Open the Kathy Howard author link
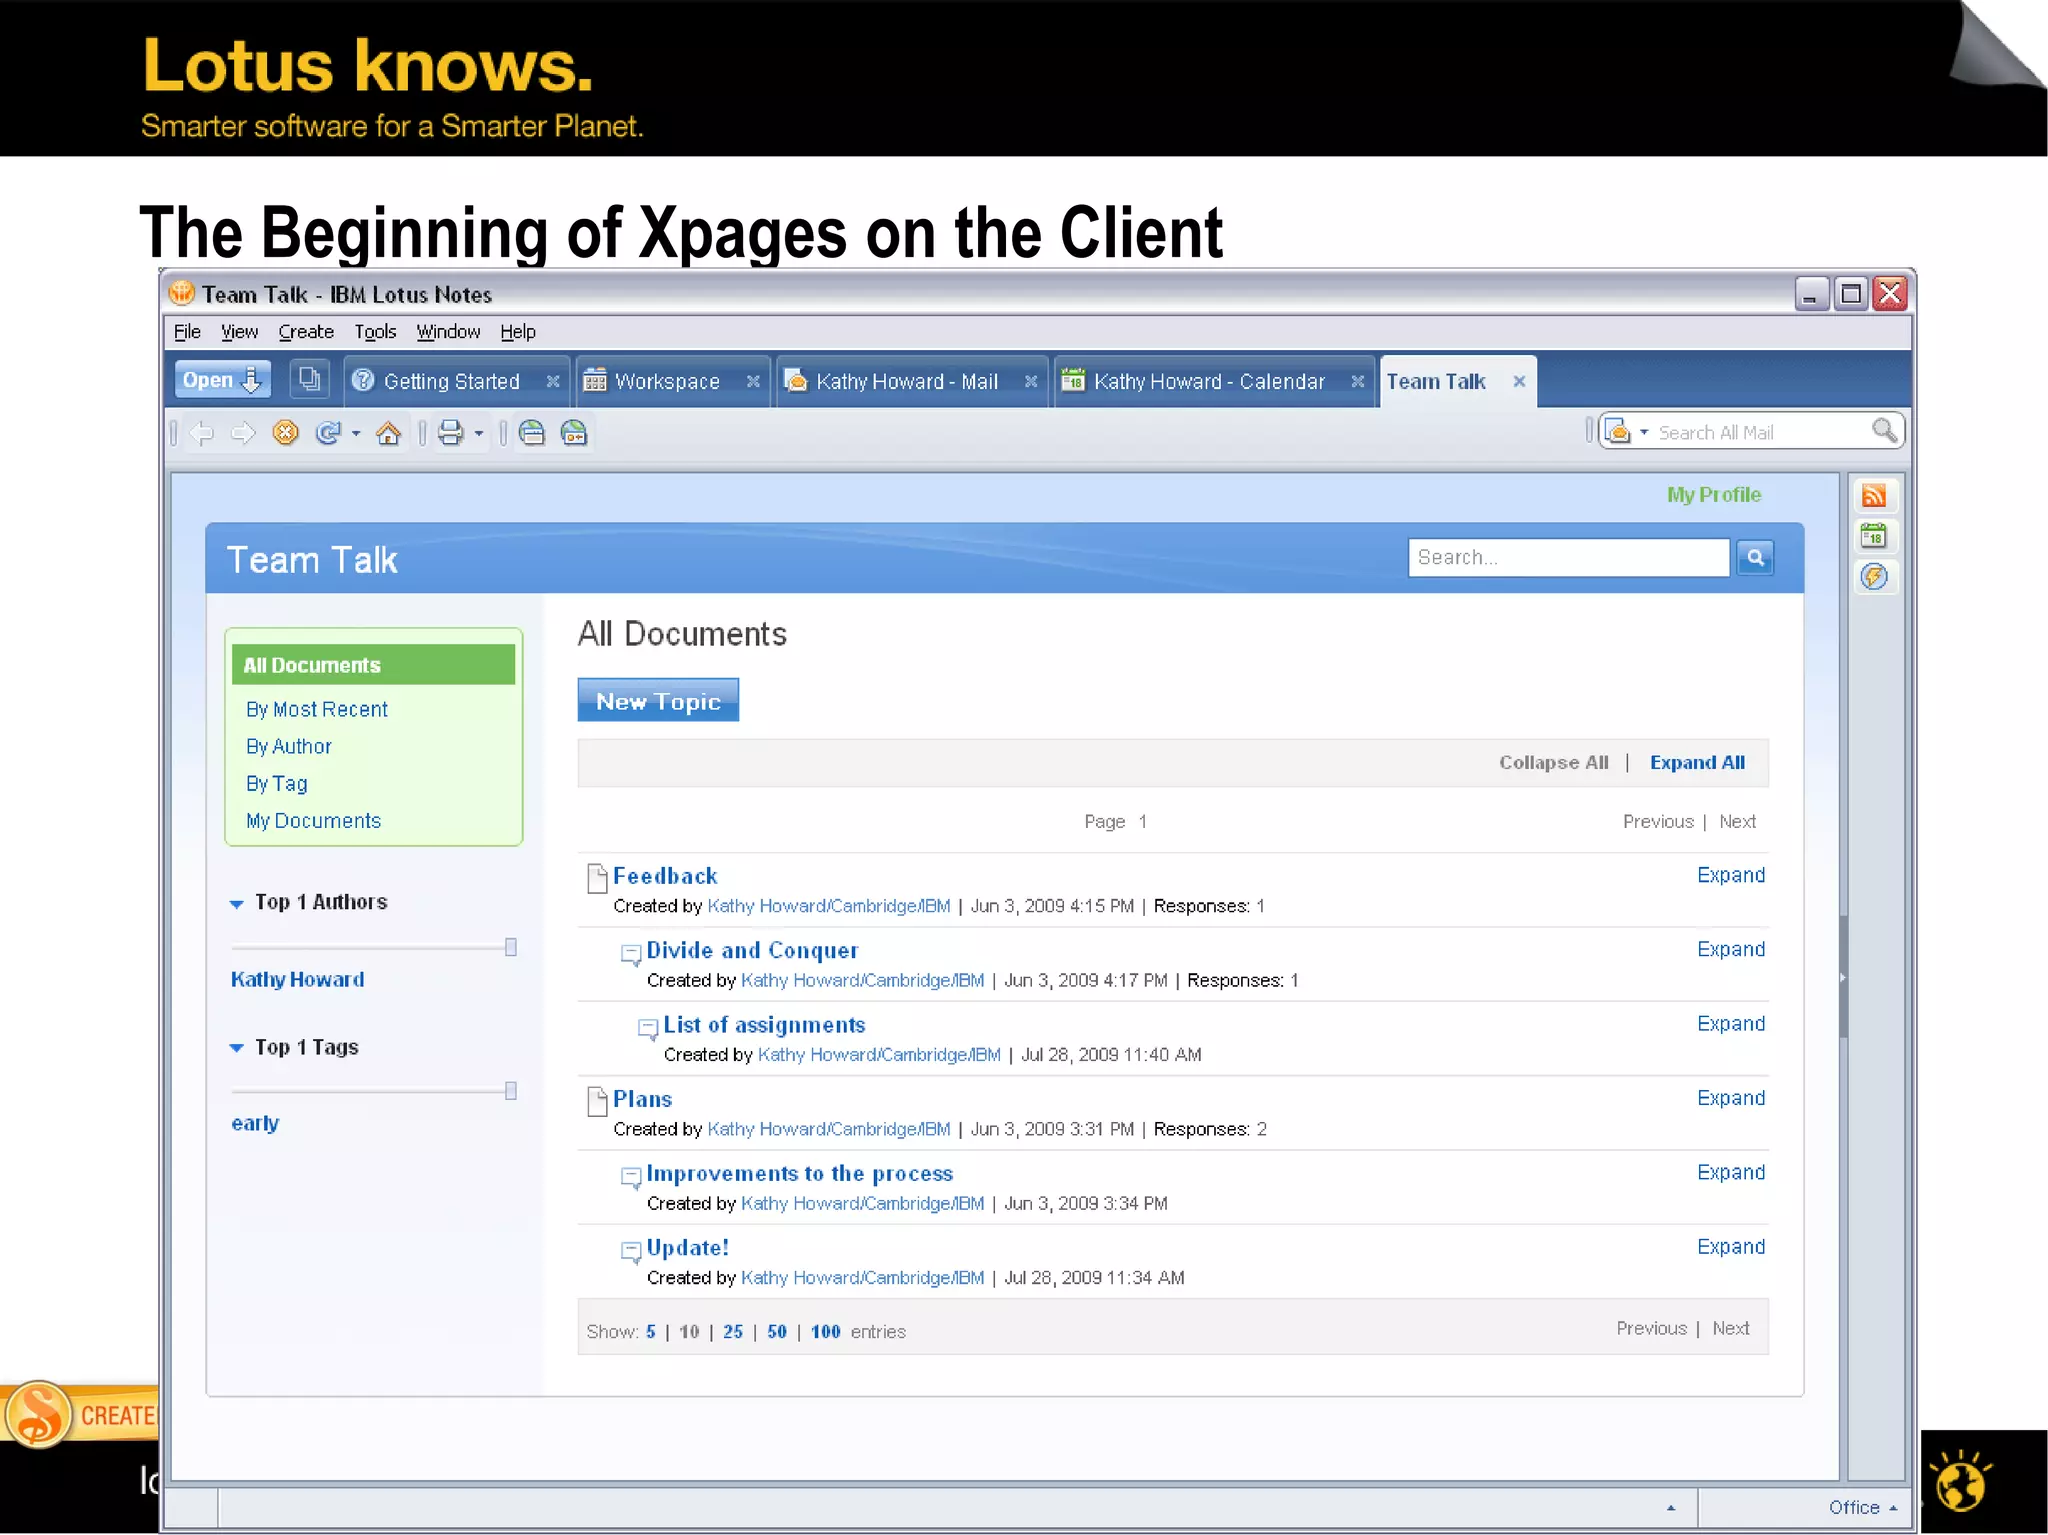The height and width of the screenshot is (1535, 2048). coord(298,980)
